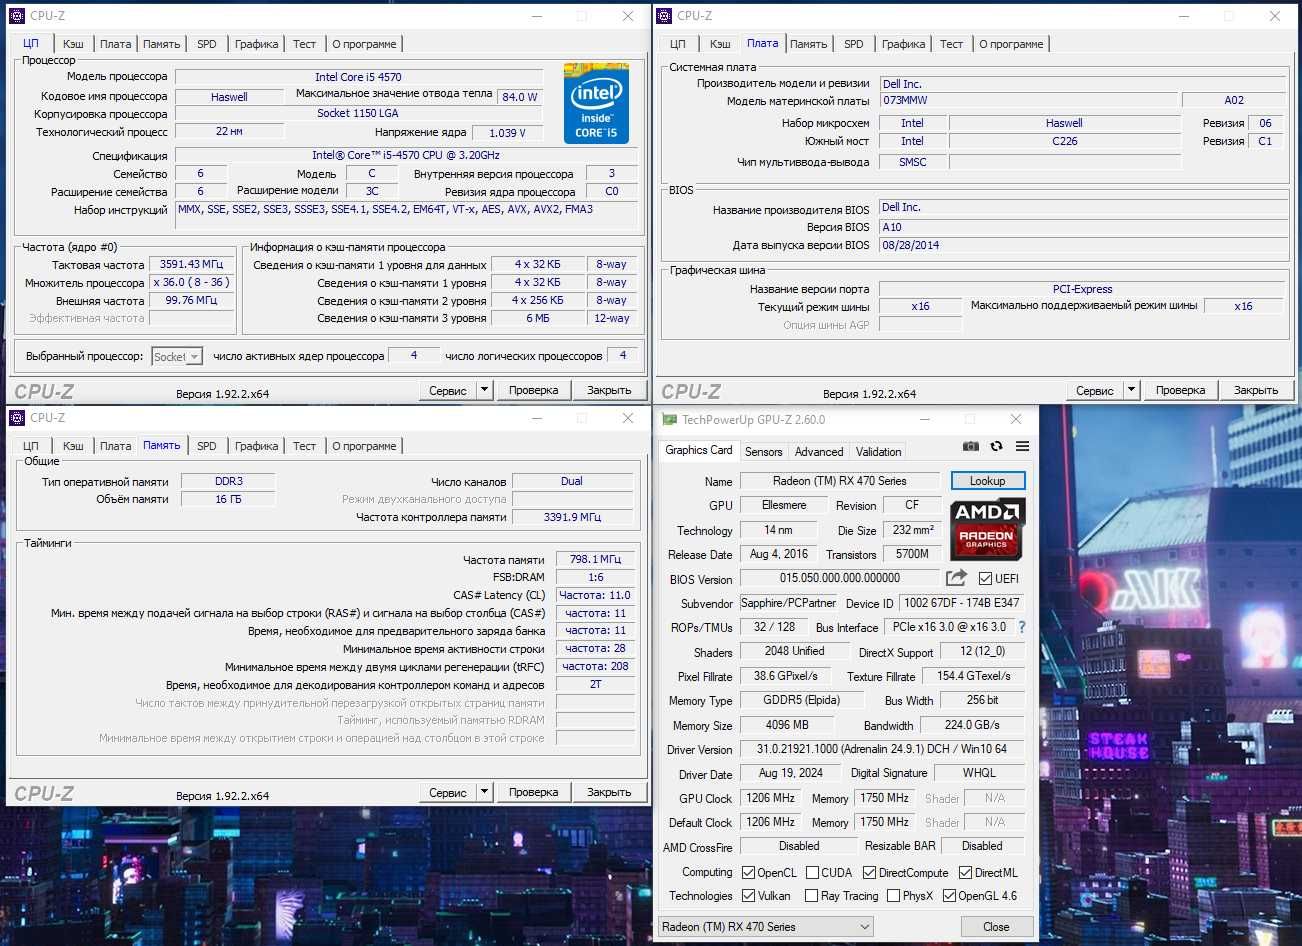Click the BIOS Version field in GPU-Z
The height and width of the screenshot is (946, 1302).
[840, 578]
